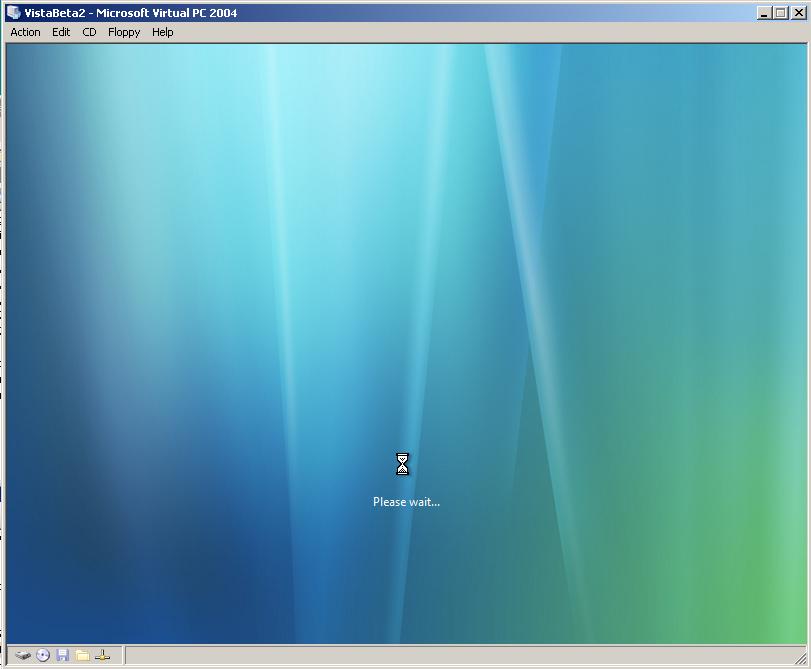Click the Virtual PC title bar icon
This screenshot has width=811, height=669.
click(13, 12)
